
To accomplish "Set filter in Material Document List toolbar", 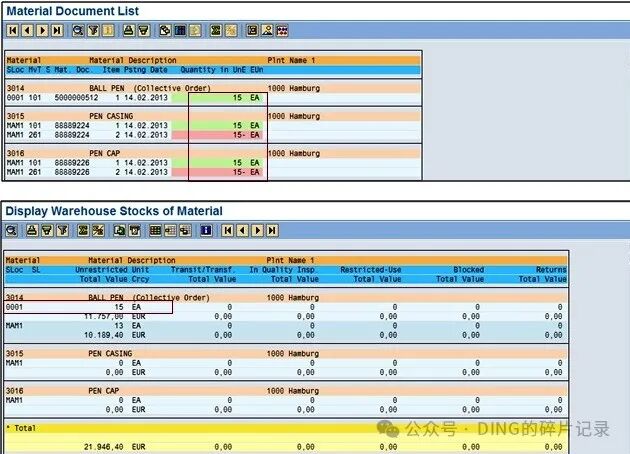I will click(93, 31).
